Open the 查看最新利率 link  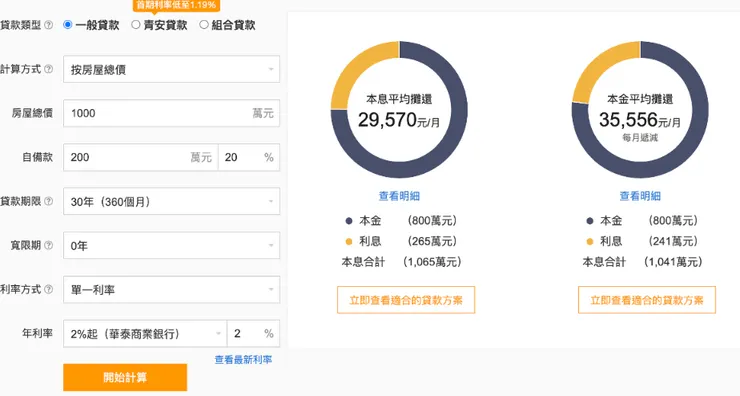(x=243, y=360)
